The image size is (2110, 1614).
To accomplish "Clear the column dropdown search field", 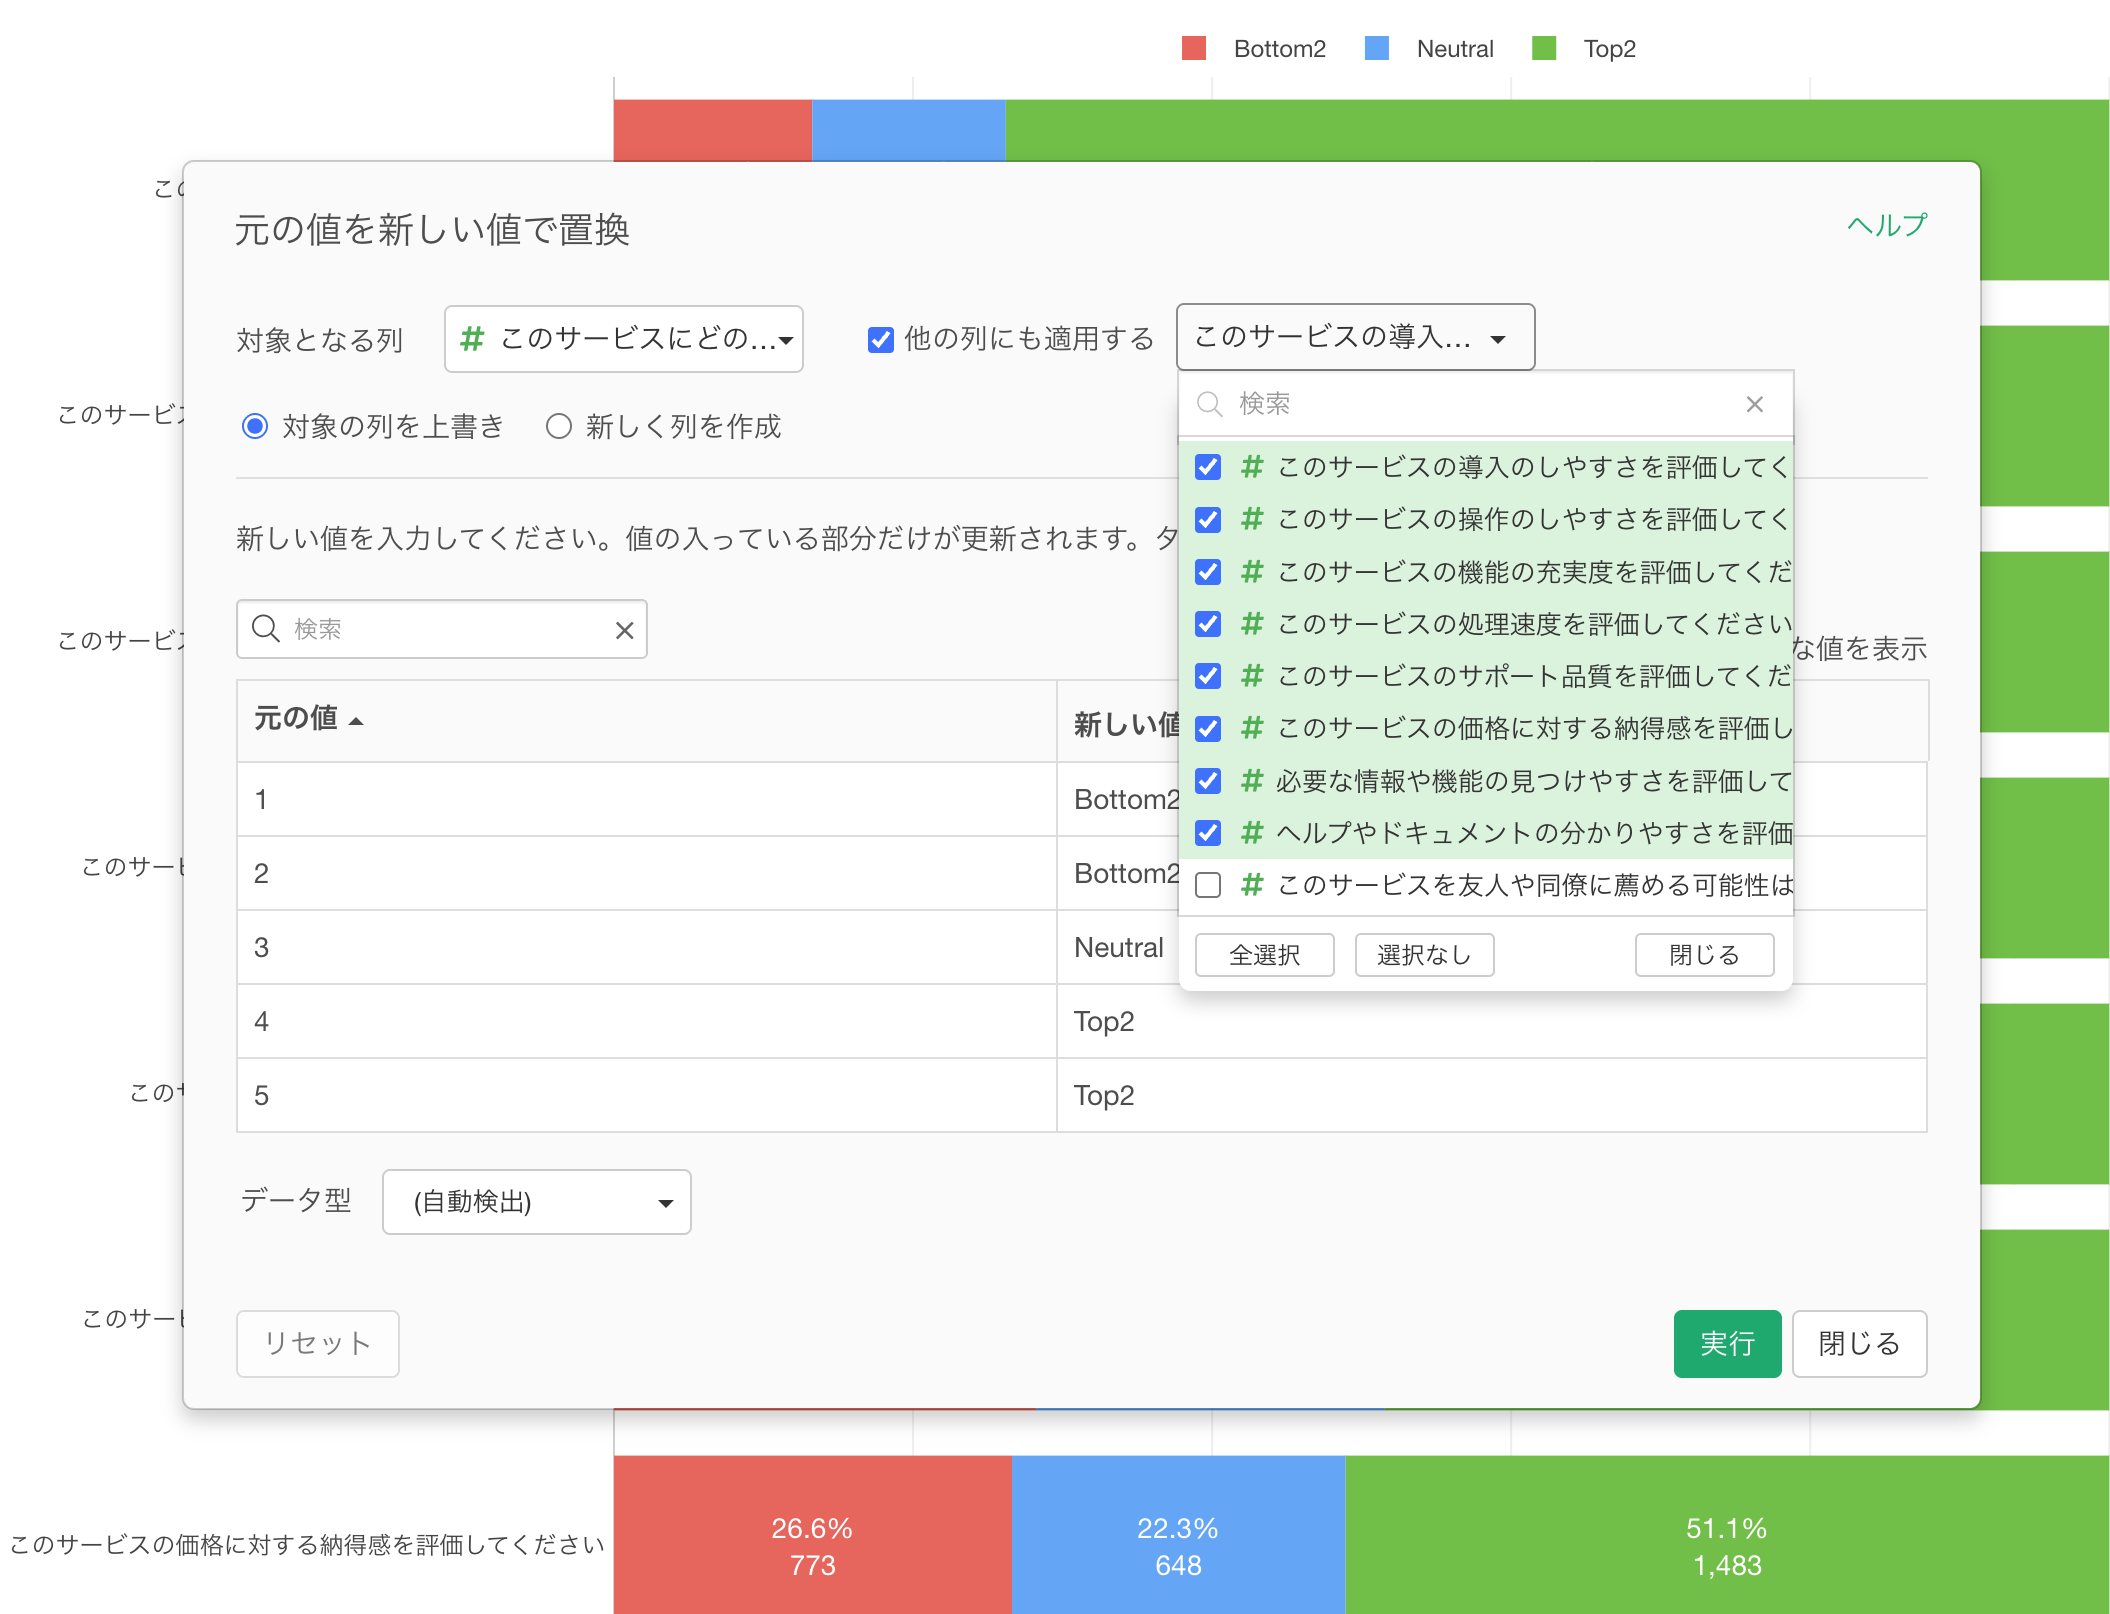I will (x=1754, y=404).
